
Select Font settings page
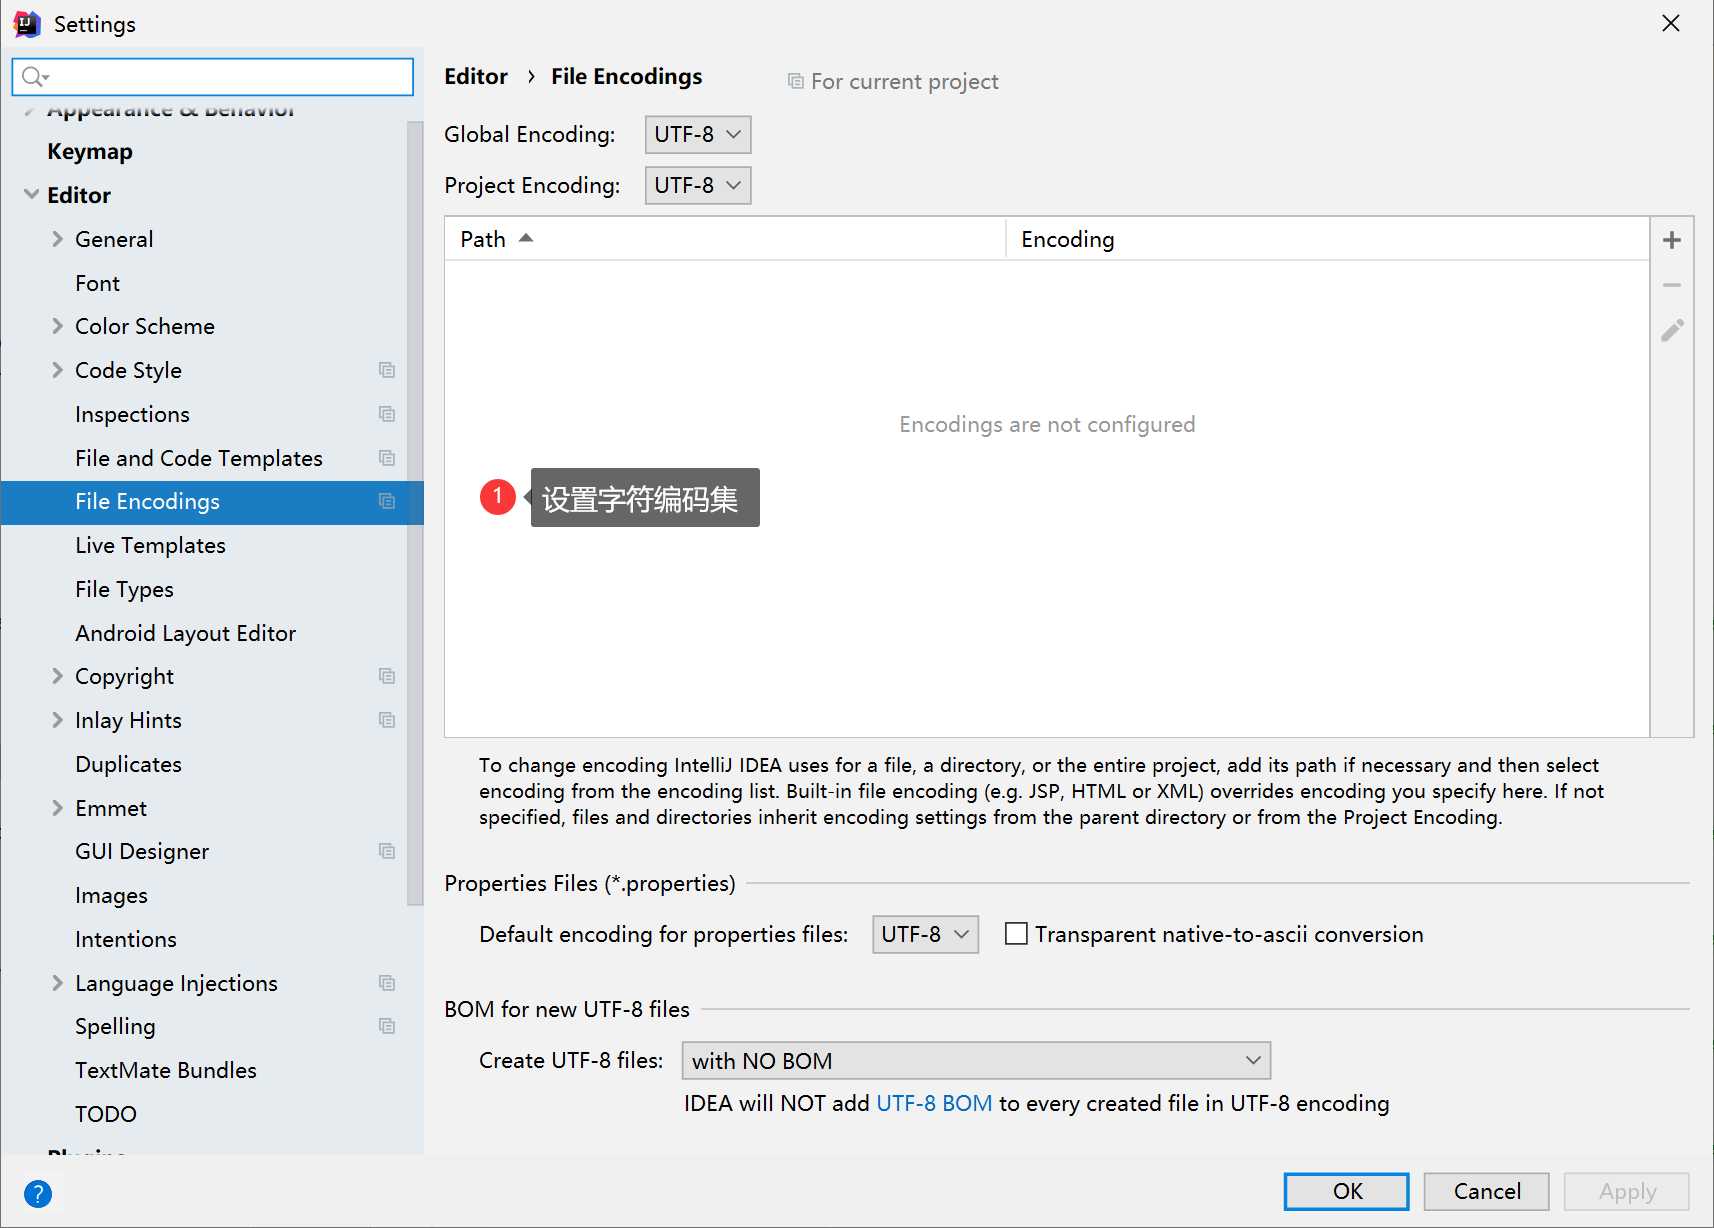(97, 283)
